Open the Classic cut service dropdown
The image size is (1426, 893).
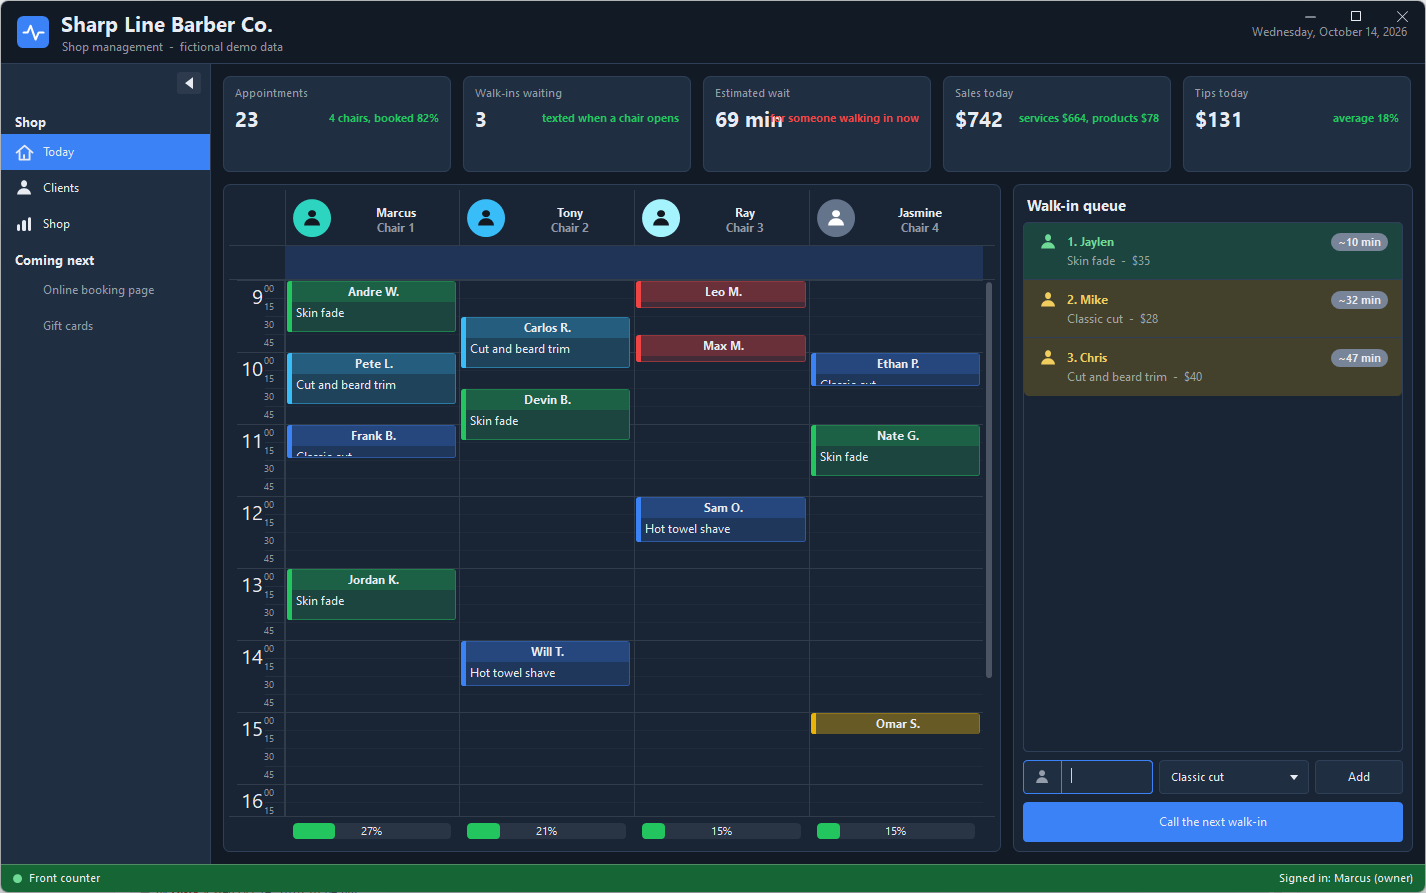pyautogui.click(x=1233, y=777)
